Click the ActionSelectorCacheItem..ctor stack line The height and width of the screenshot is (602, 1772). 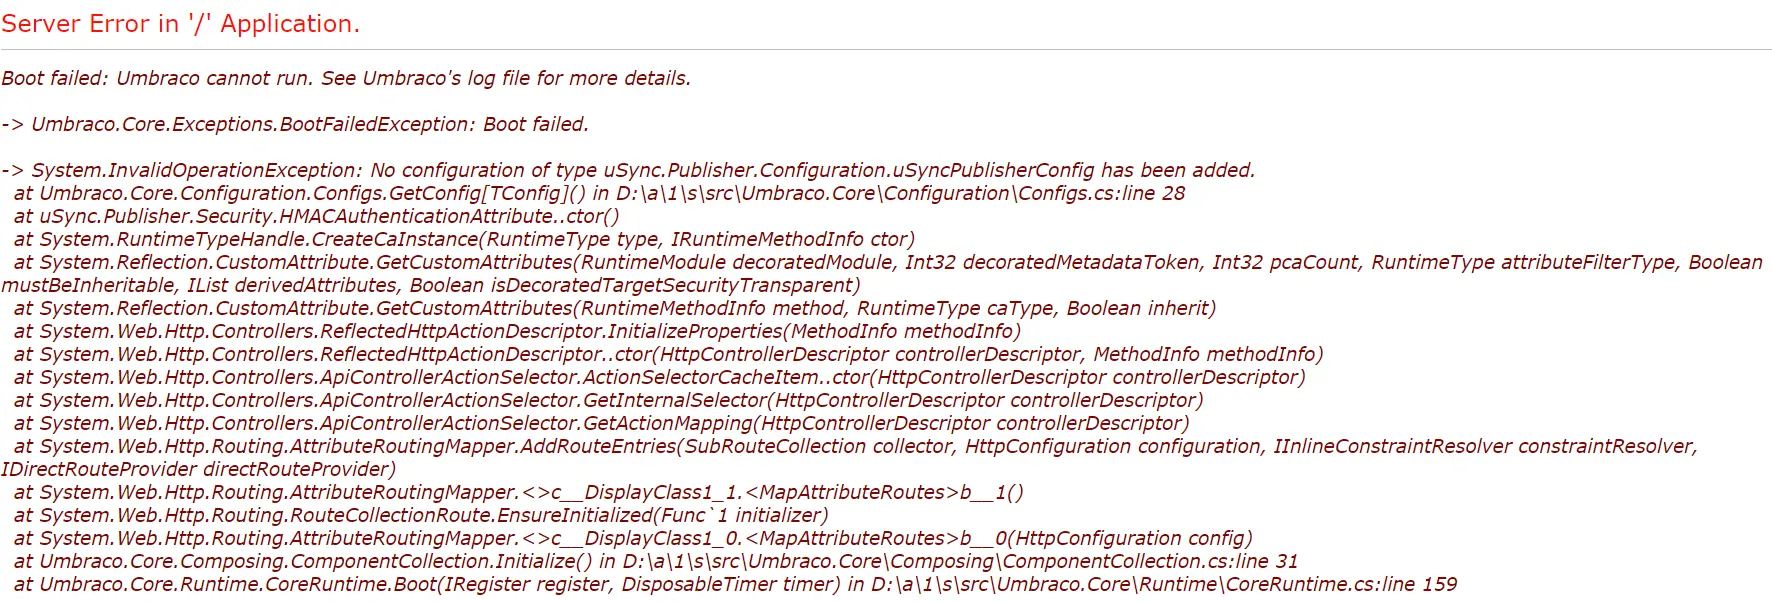pos(659,377)
